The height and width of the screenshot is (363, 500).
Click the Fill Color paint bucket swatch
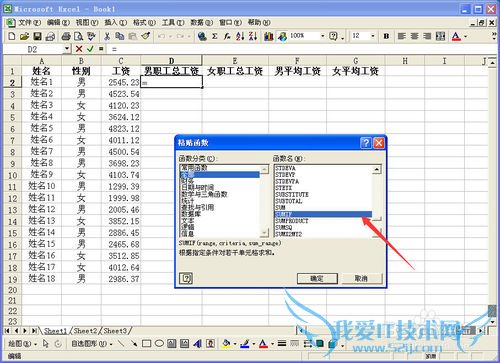[226, 343]
